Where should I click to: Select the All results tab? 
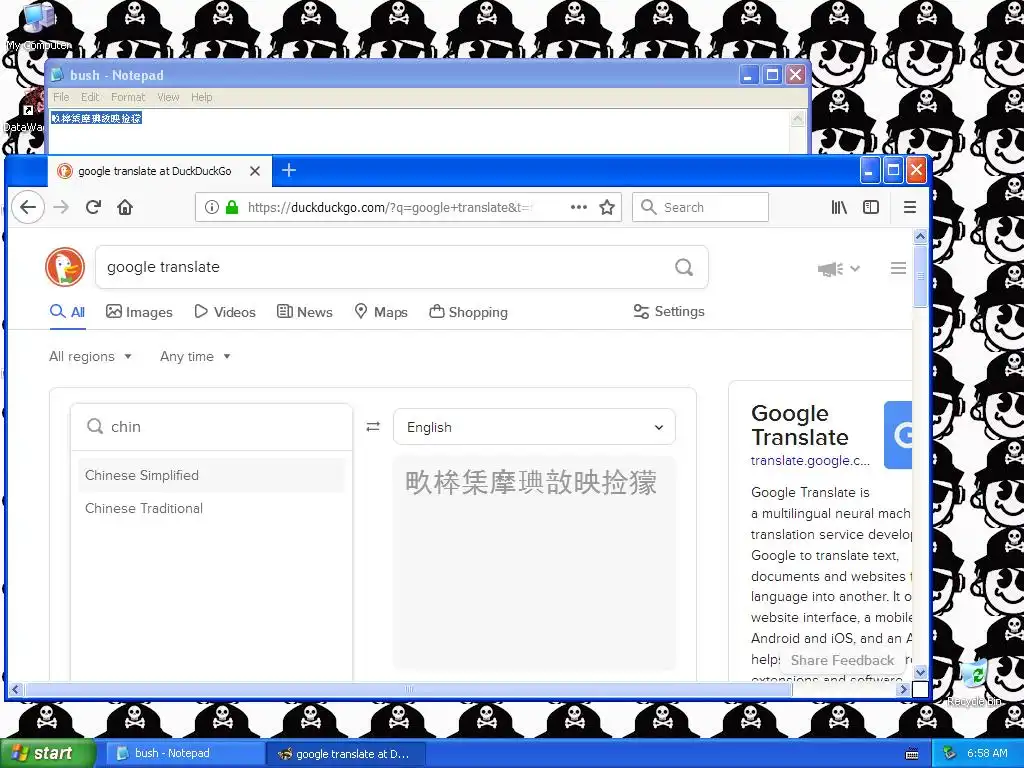pos(67,312)
